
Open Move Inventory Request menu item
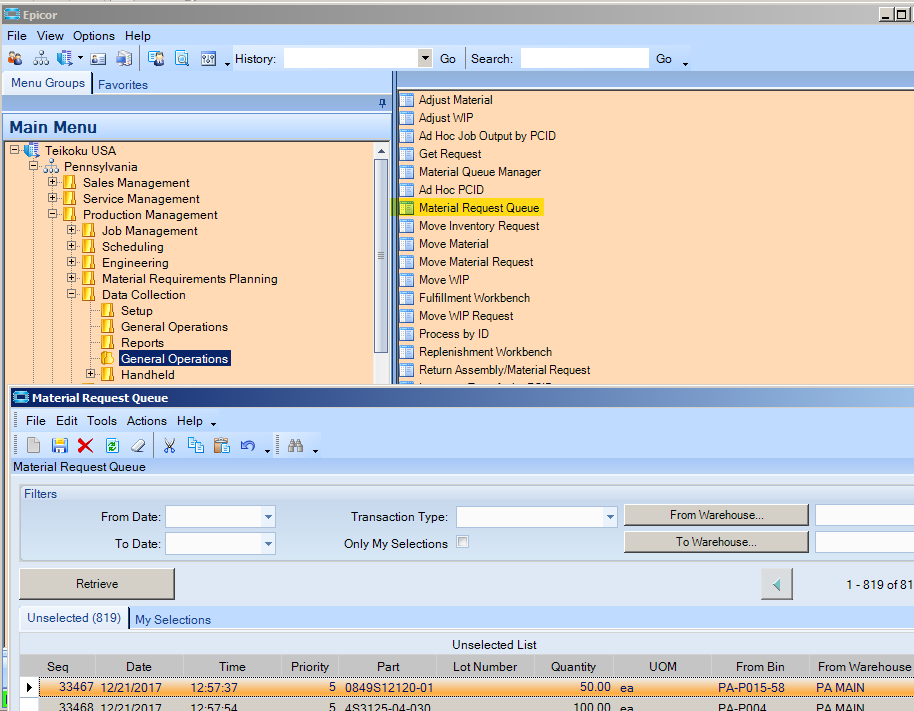479,226
